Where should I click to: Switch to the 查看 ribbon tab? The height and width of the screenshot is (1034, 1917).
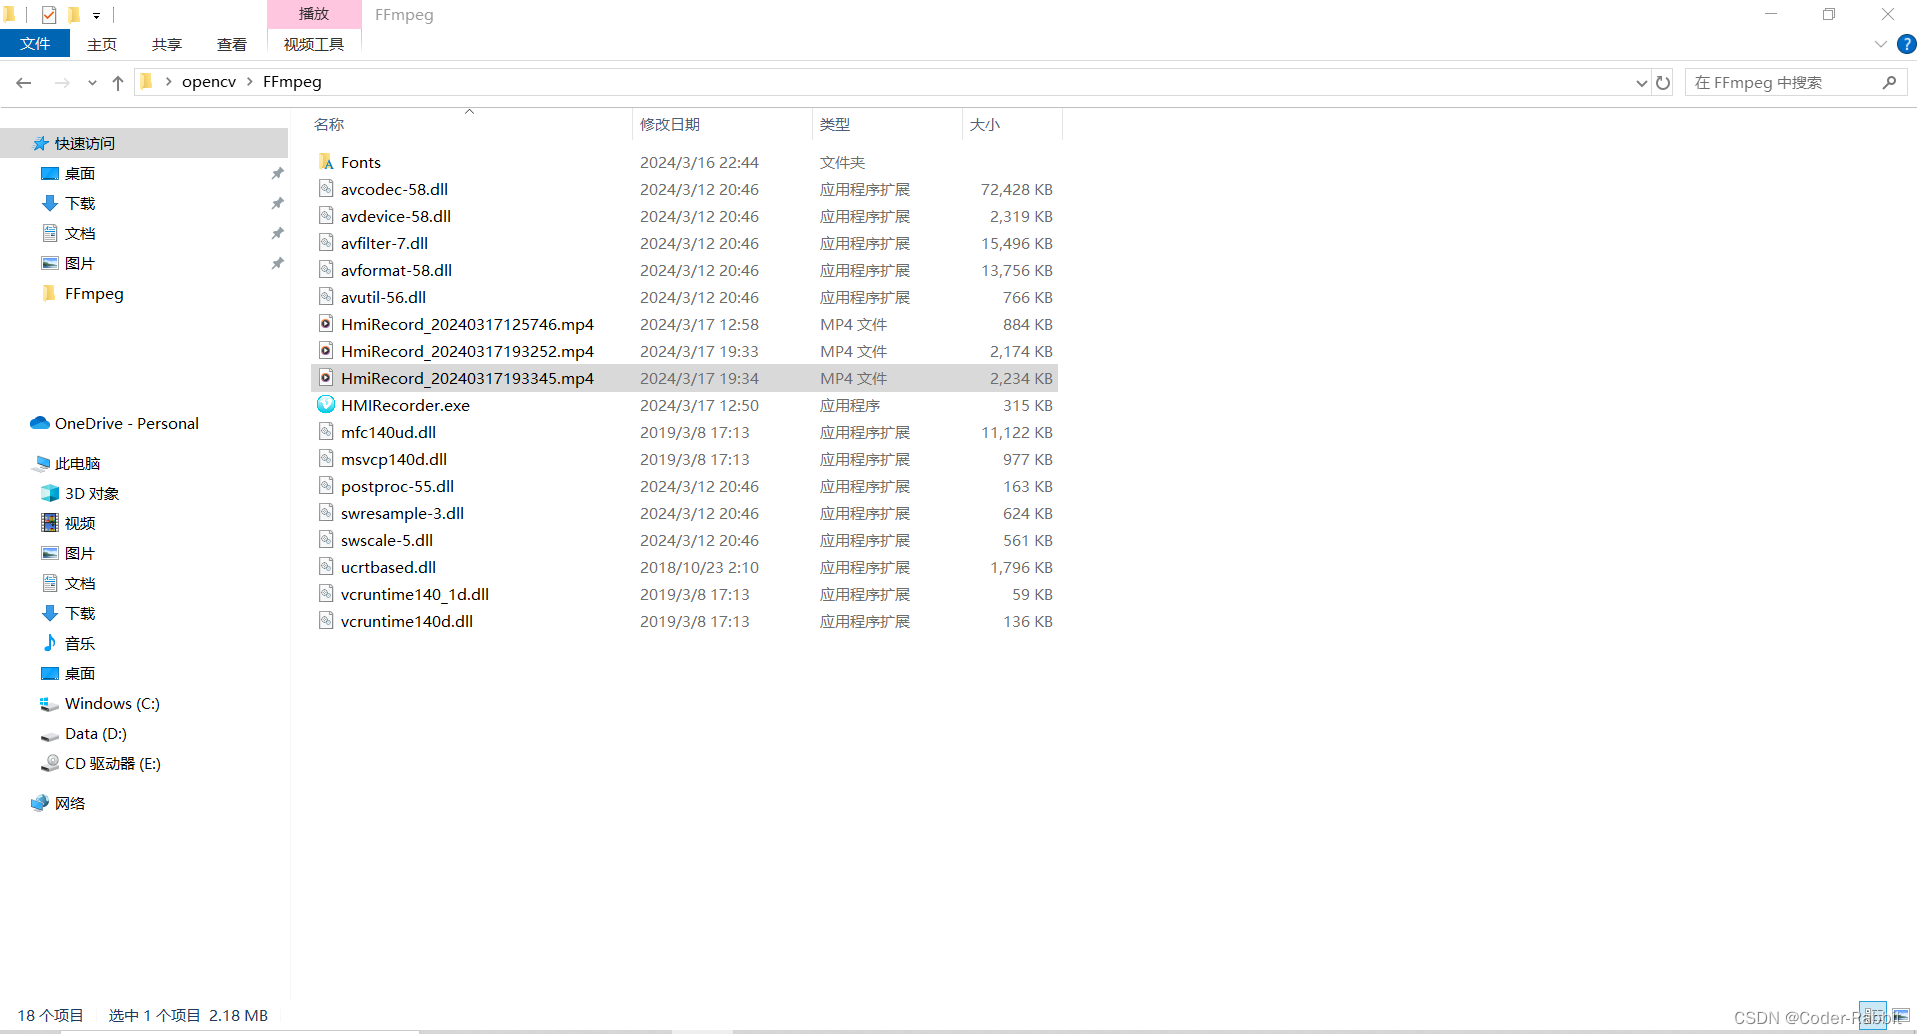[x=232, y=44]
